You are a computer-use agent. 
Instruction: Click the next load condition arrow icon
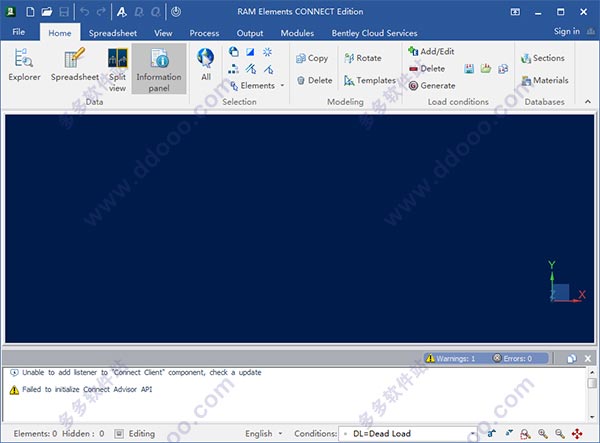[509, 433]
